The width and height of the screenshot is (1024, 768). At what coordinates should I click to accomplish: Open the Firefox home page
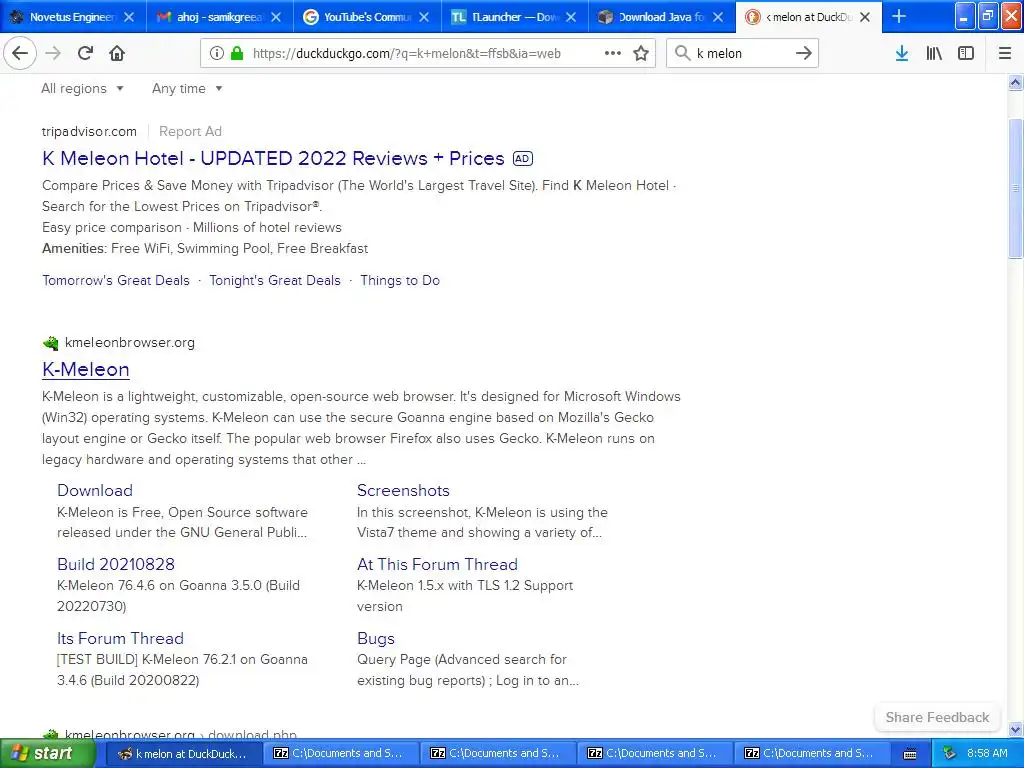(x=117, y=53)
